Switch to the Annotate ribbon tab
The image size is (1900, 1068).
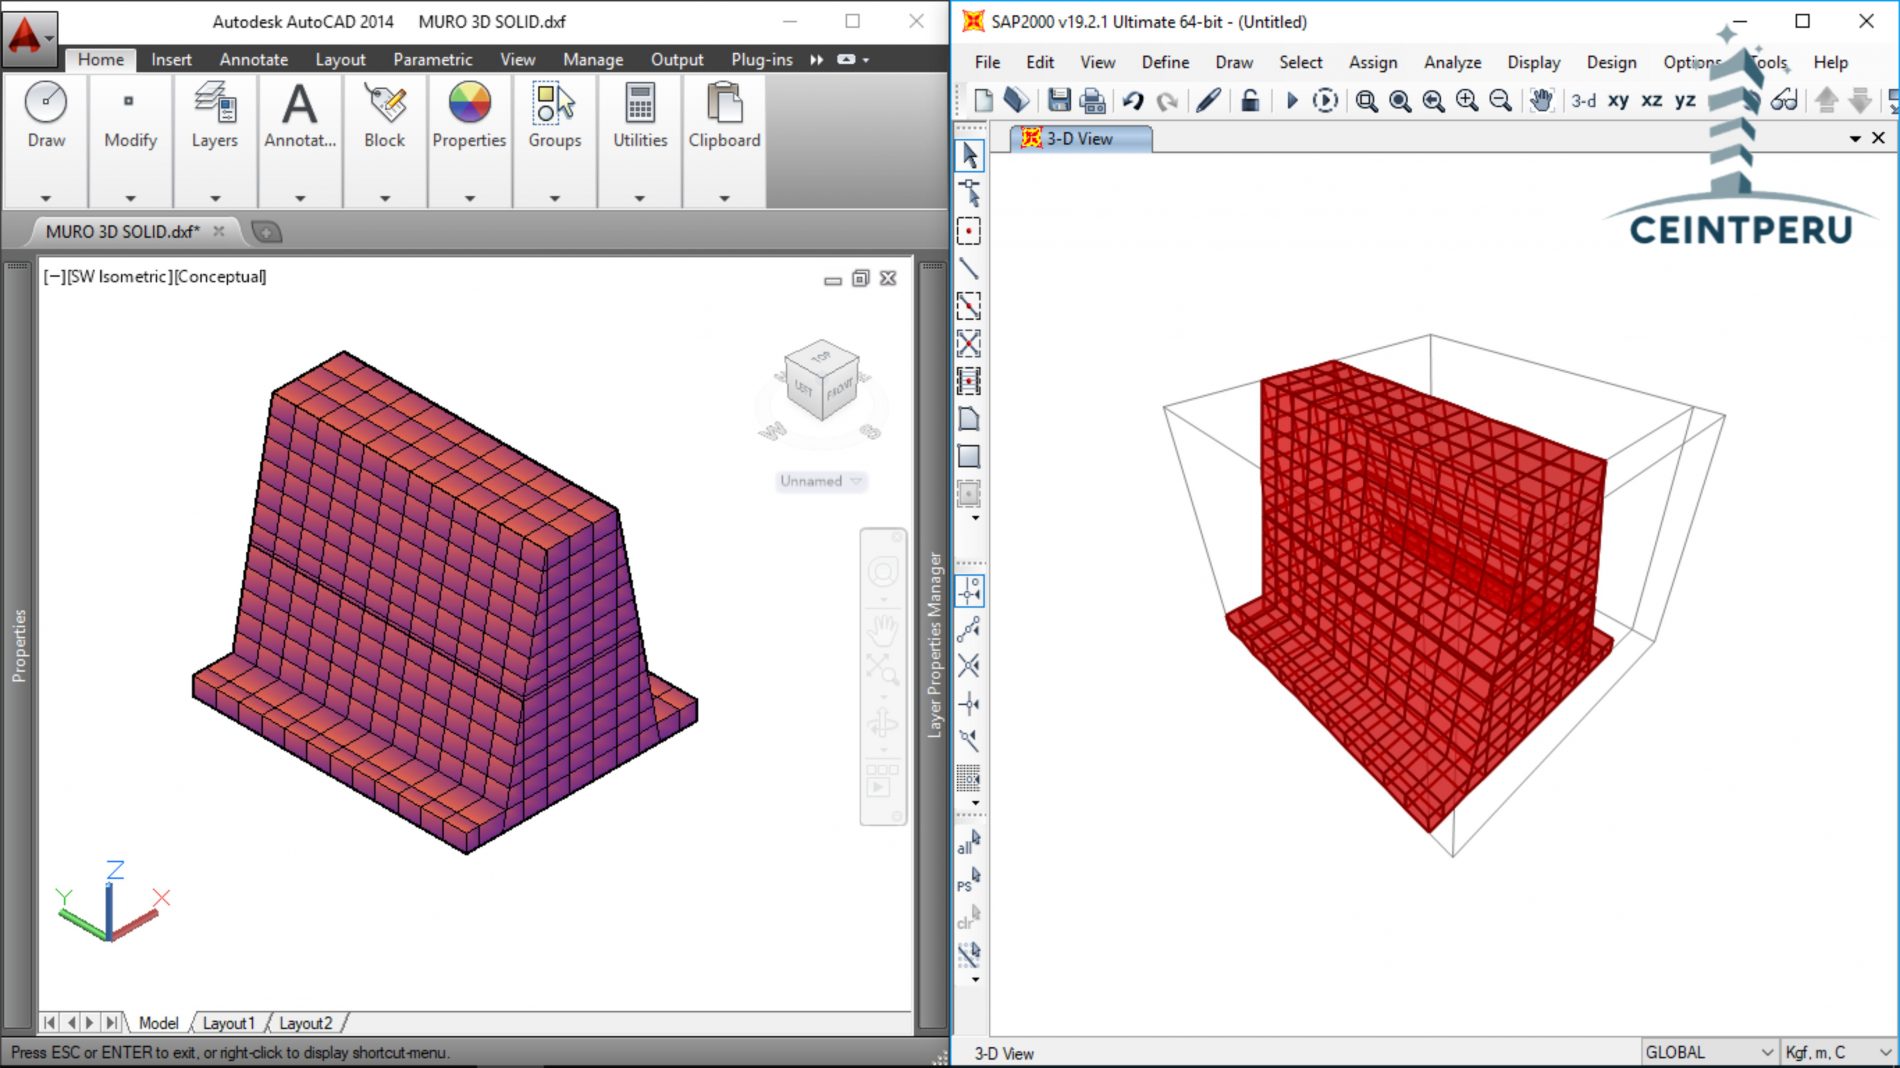click(253, 59)
